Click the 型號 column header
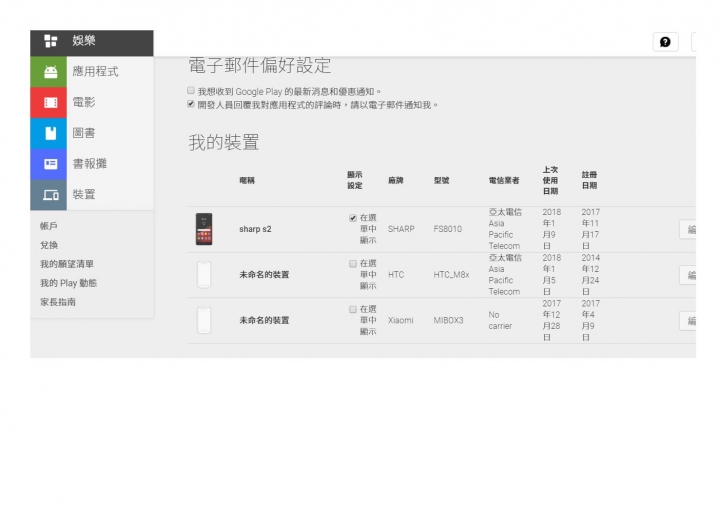Viewport: 720px width, 509px height. (442, 181)
